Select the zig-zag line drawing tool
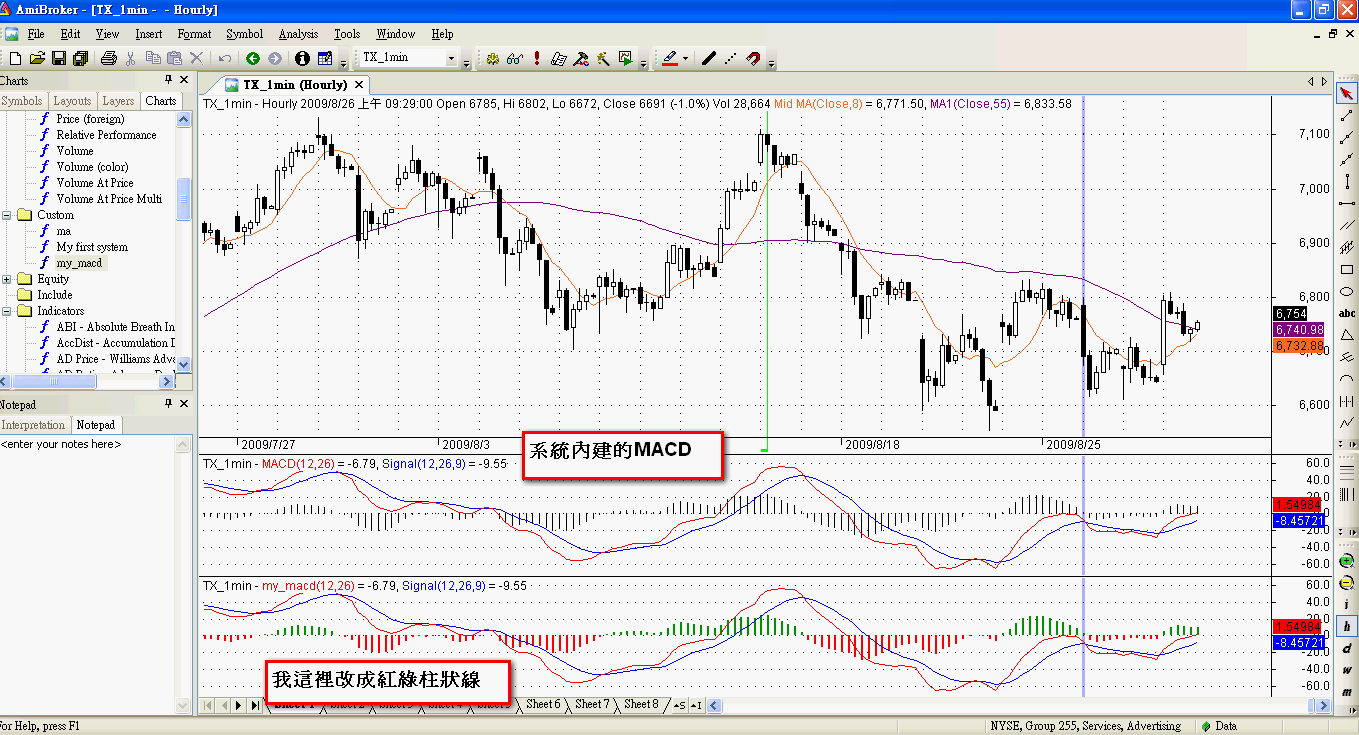This screenshot has width=1359, height=735. tap(1347, 422)
